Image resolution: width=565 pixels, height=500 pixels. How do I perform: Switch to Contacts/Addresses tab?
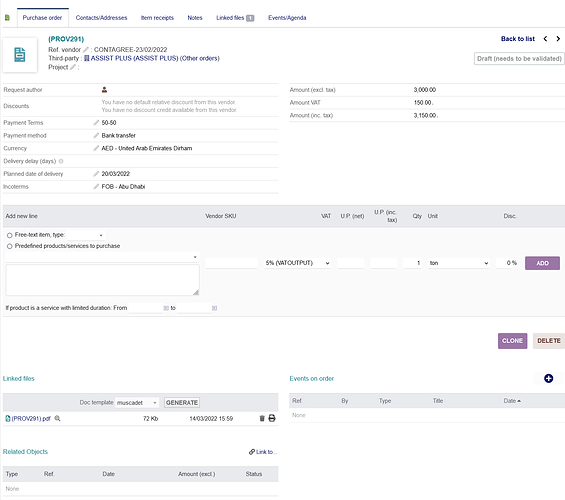[x=101, y=18]
